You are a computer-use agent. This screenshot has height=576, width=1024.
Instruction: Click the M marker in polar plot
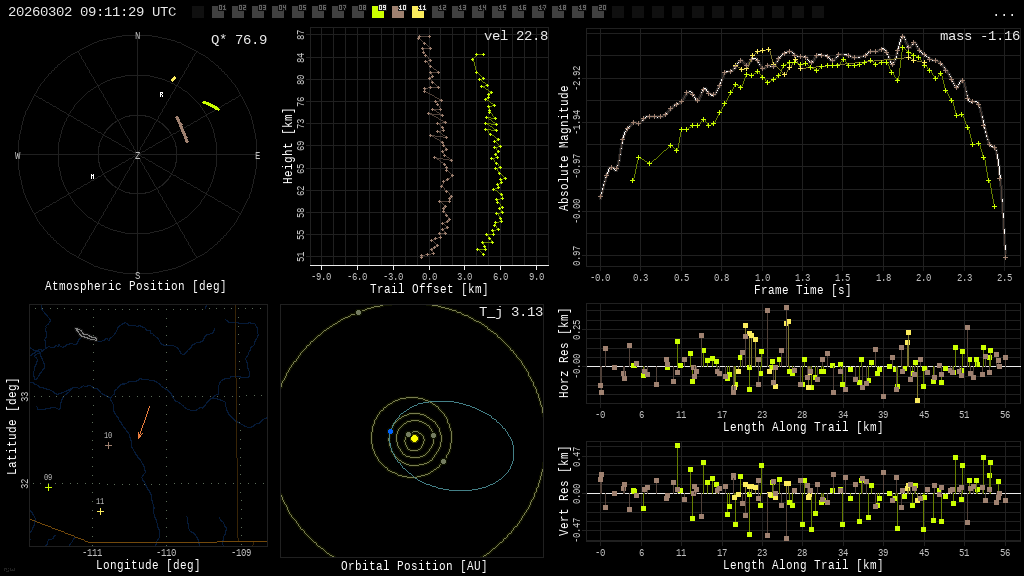click(x=93, y=177)
